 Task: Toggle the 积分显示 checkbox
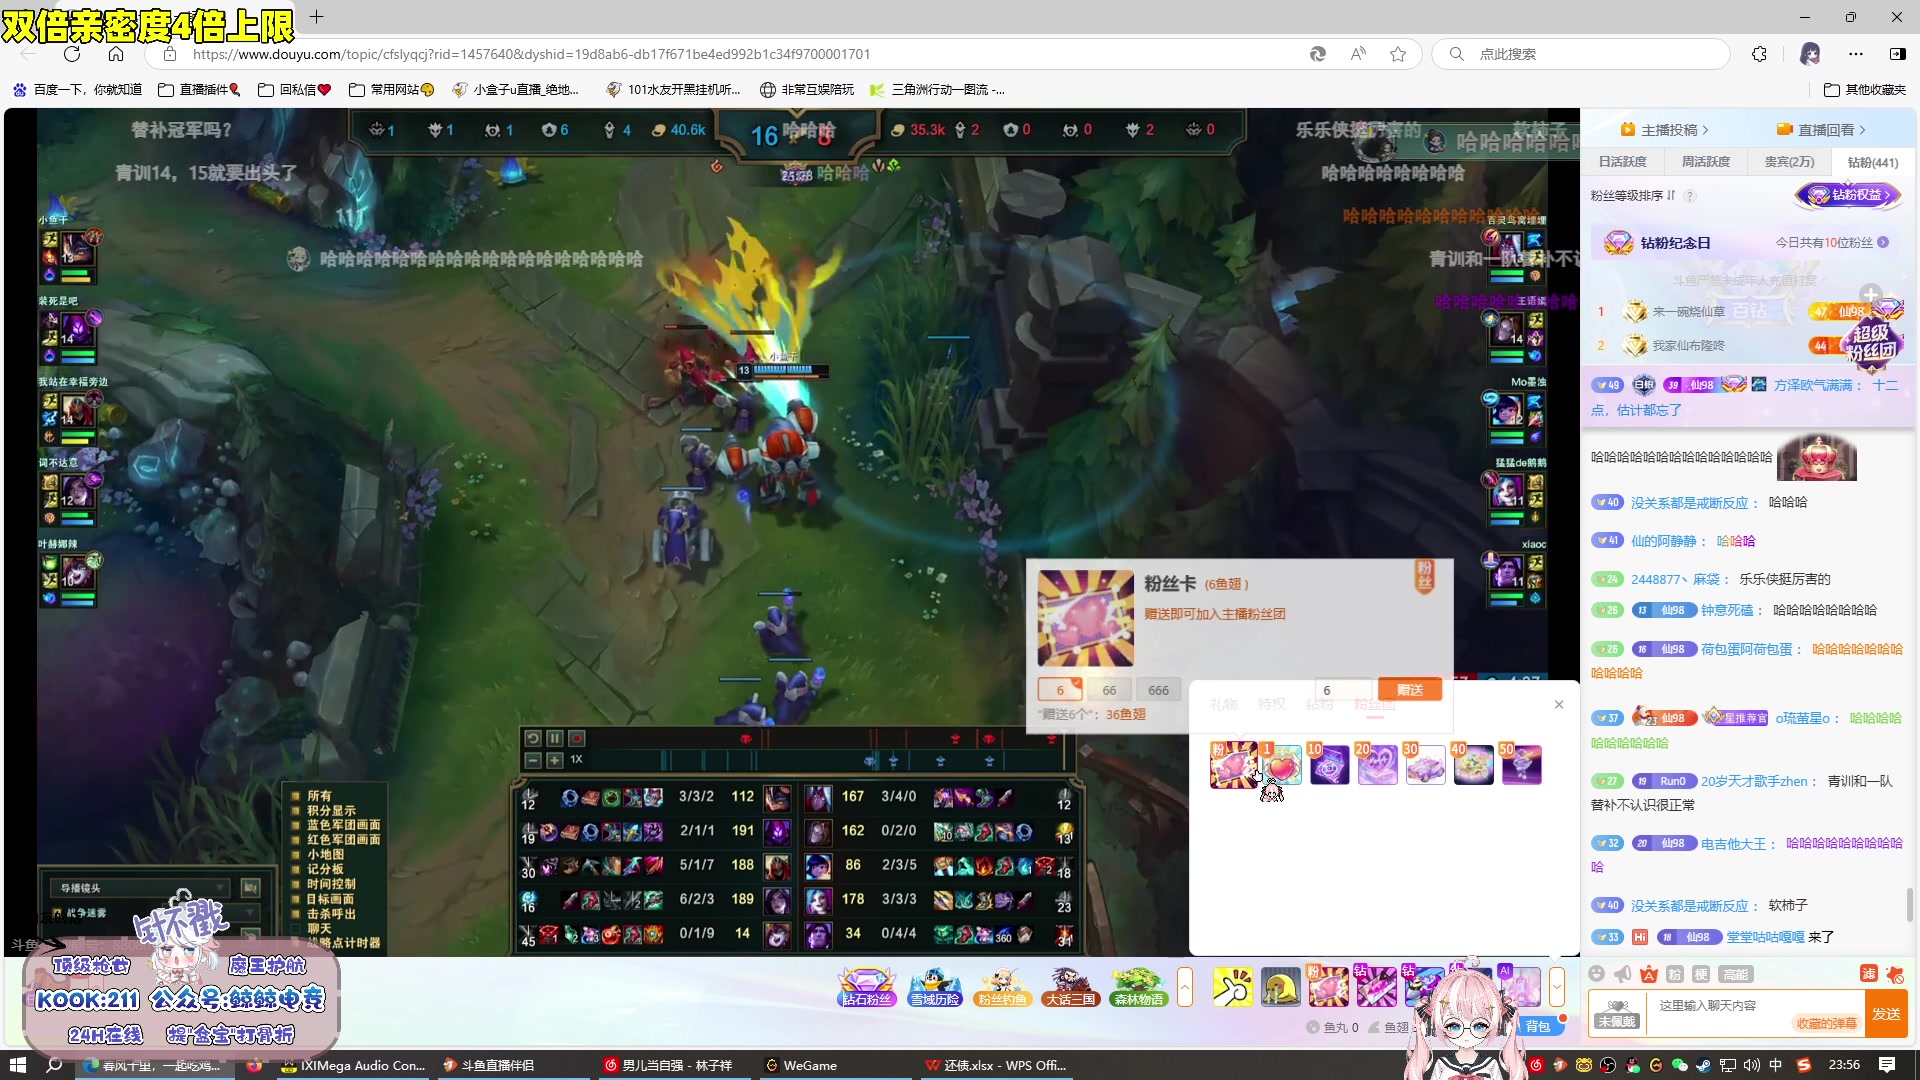click(295, 811)
